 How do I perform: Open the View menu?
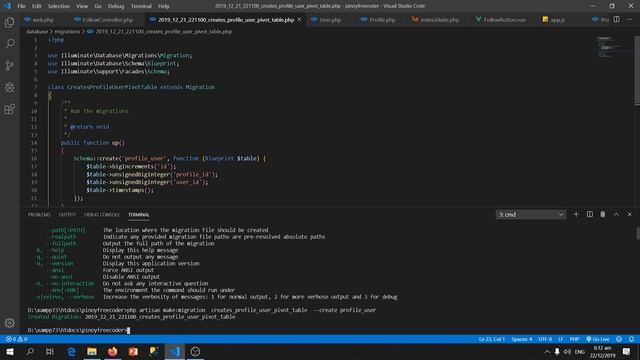pyautogui.click(x=82, y=6)
